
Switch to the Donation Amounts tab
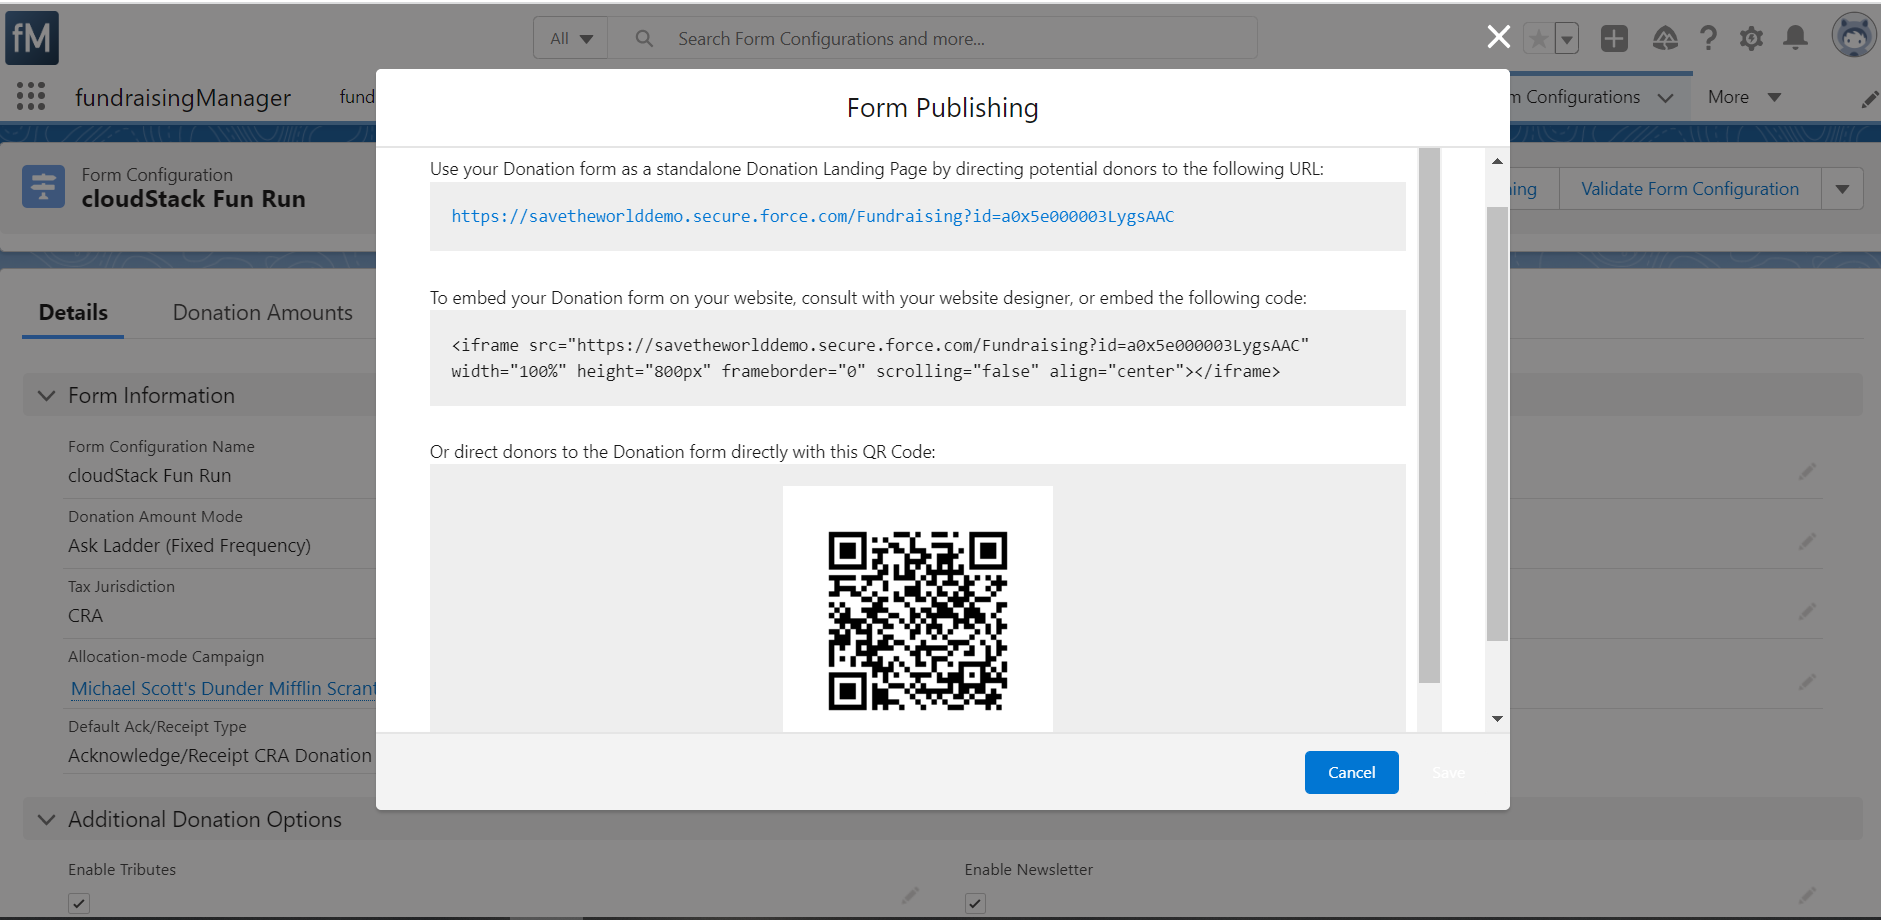[262, 312]
